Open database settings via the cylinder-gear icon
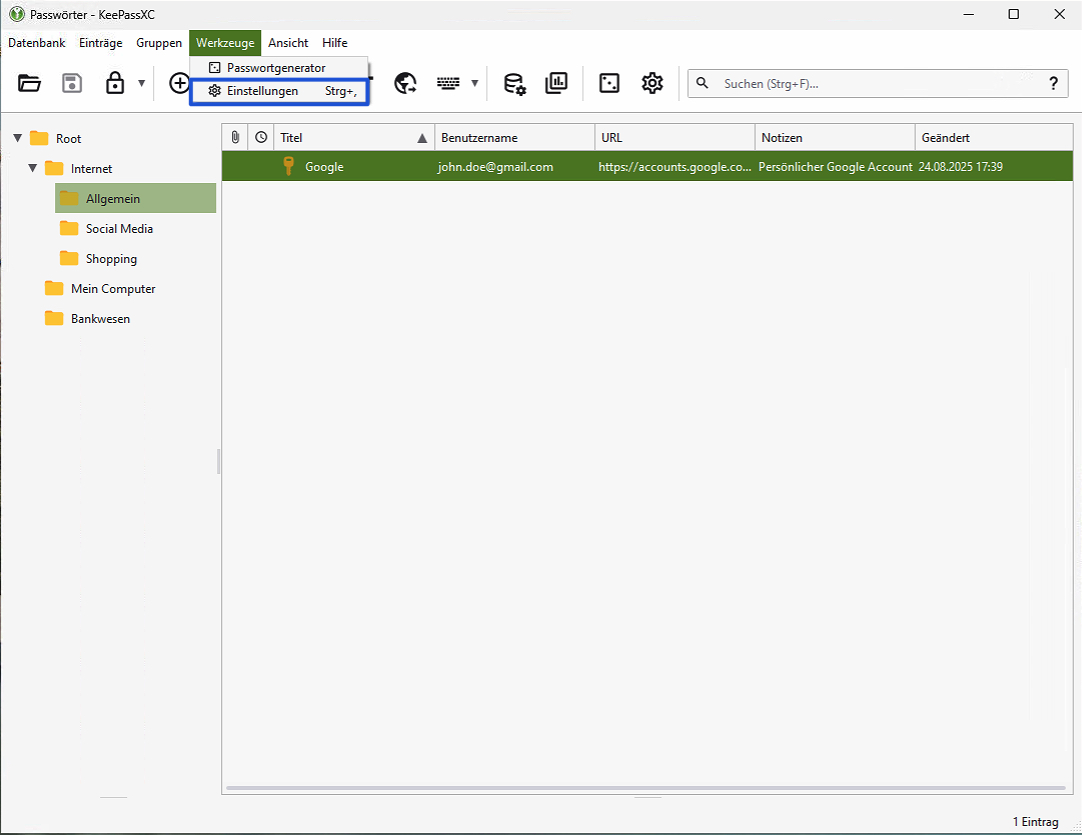 click(514, 84)
